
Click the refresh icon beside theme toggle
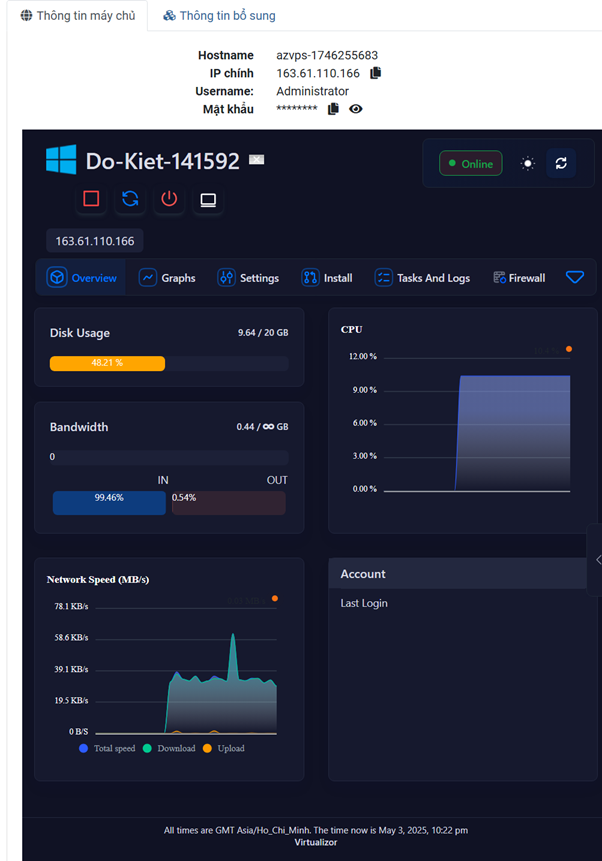point(561,163)
